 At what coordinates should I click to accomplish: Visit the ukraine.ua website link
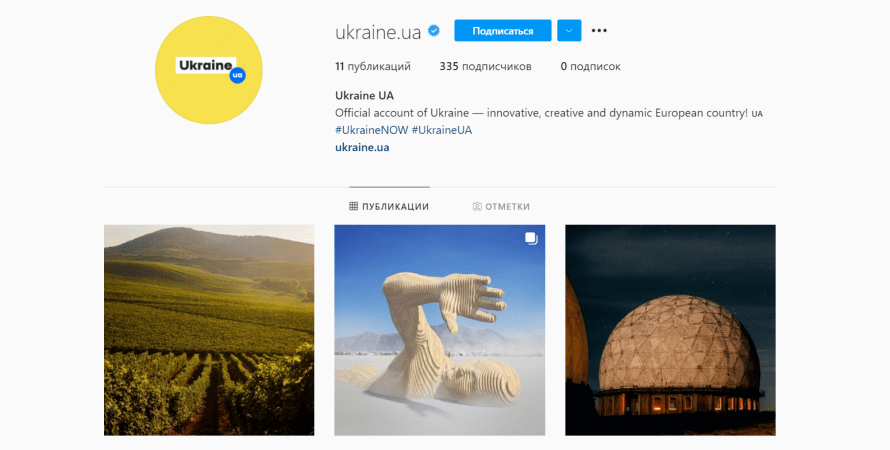click(362, 148)
